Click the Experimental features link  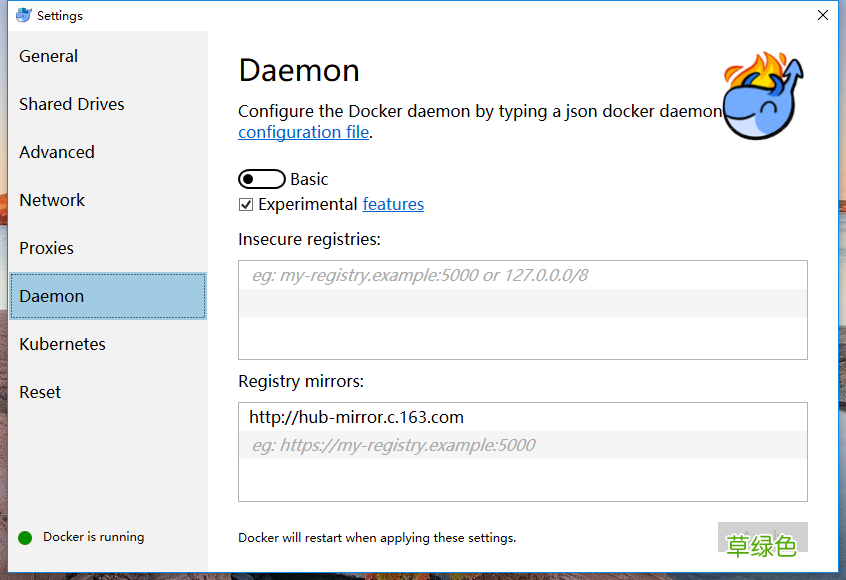[x=393, y=204]
